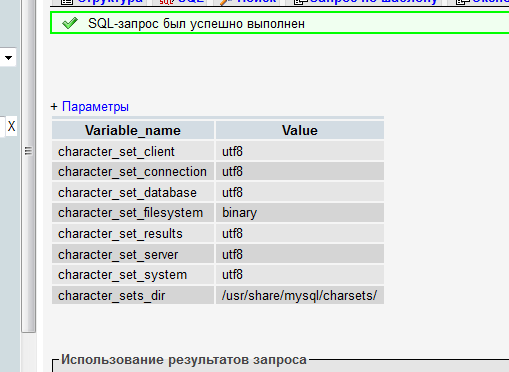Select the character_set_filesystem row

(x=218, y=213)
